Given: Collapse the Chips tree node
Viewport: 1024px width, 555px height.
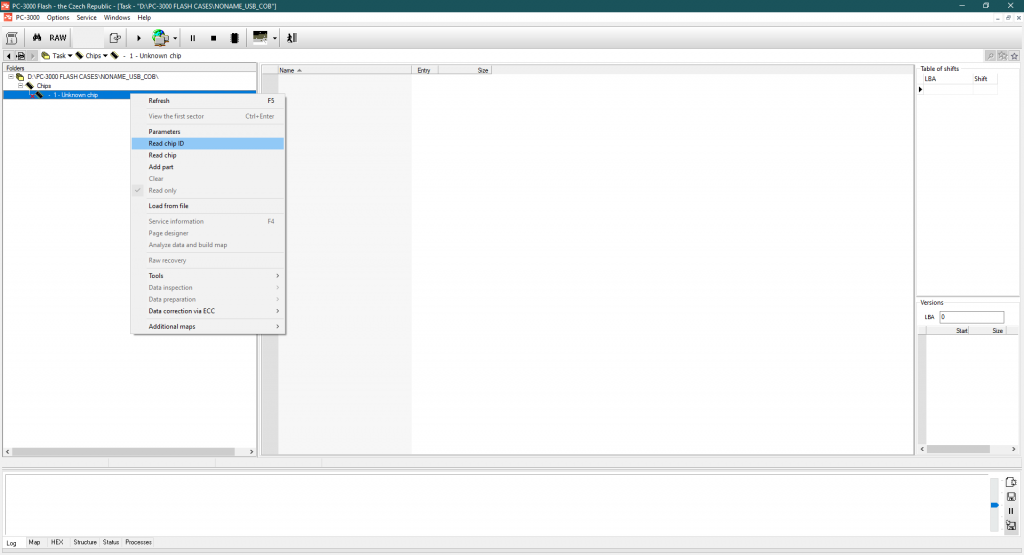Looking at the screenshot, I should pyautogui.click(x=20, y=86).
